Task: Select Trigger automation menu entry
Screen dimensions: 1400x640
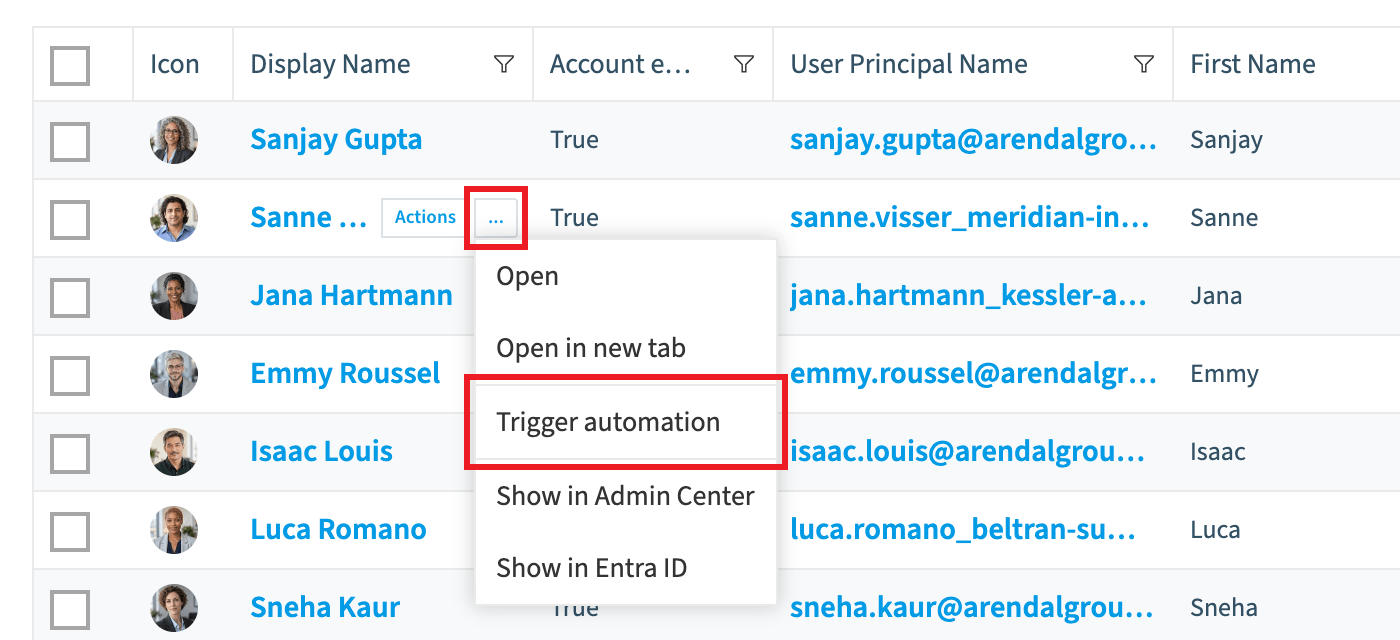Action: (x=626, y=422)
